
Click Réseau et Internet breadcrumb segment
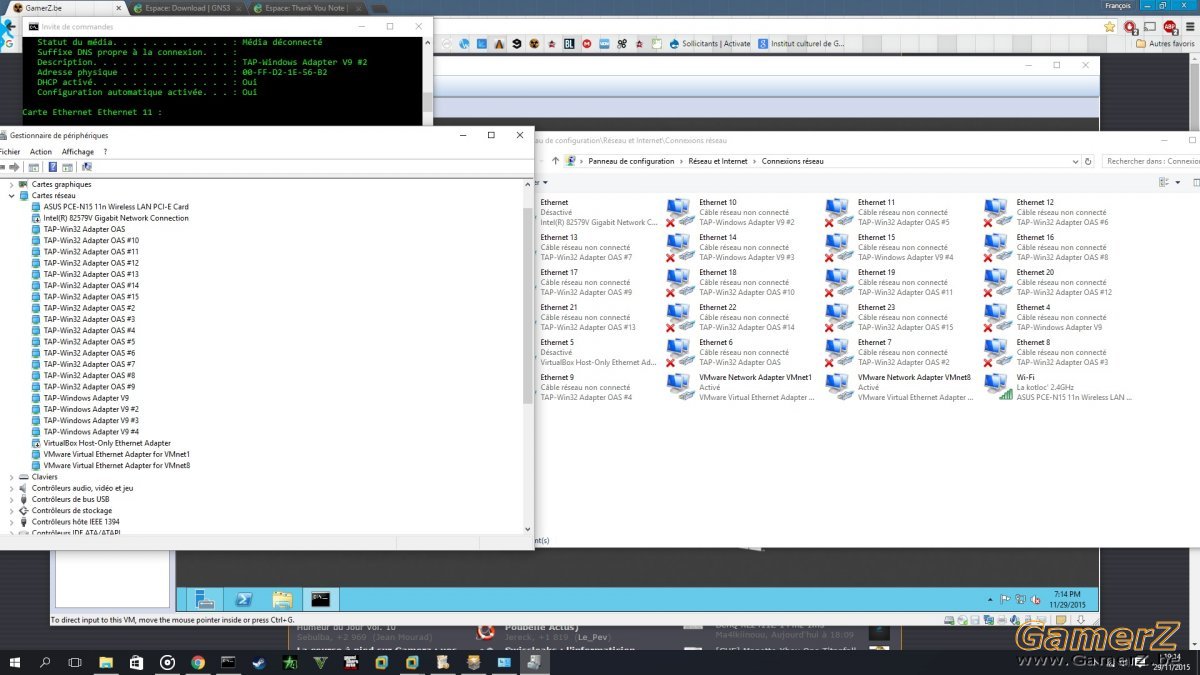point(718,161)
